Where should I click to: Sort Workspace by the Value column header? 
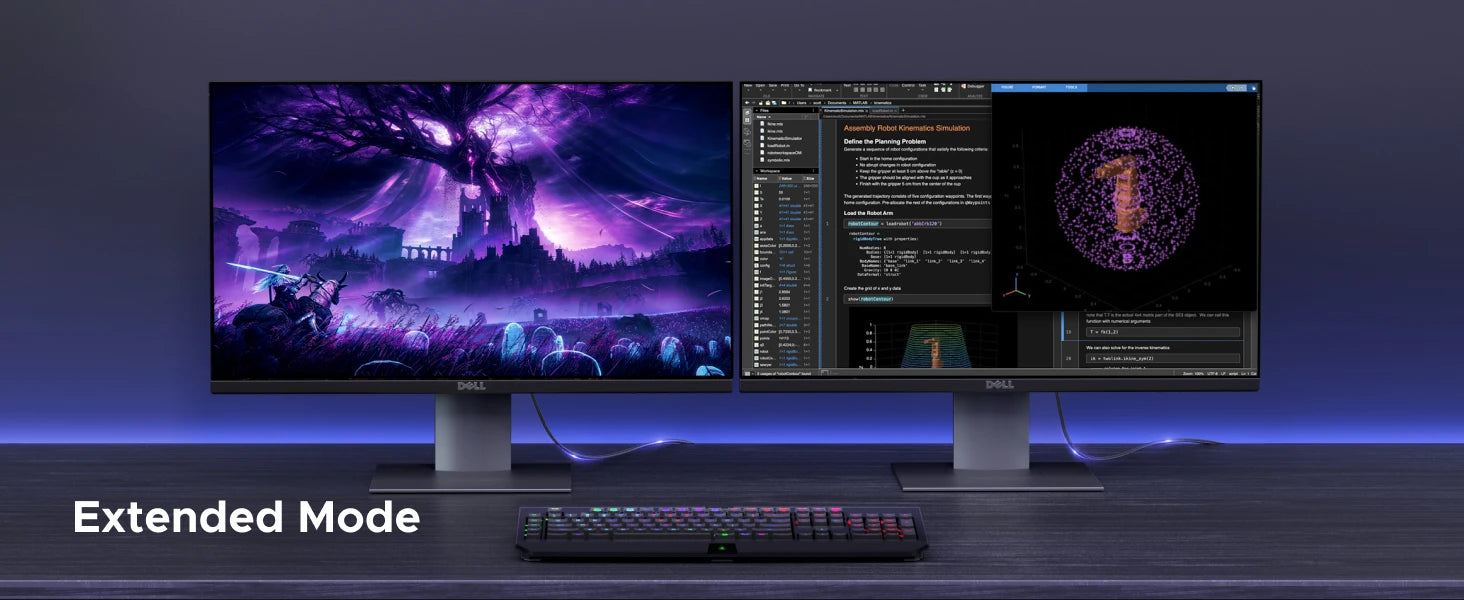(787, 179)
